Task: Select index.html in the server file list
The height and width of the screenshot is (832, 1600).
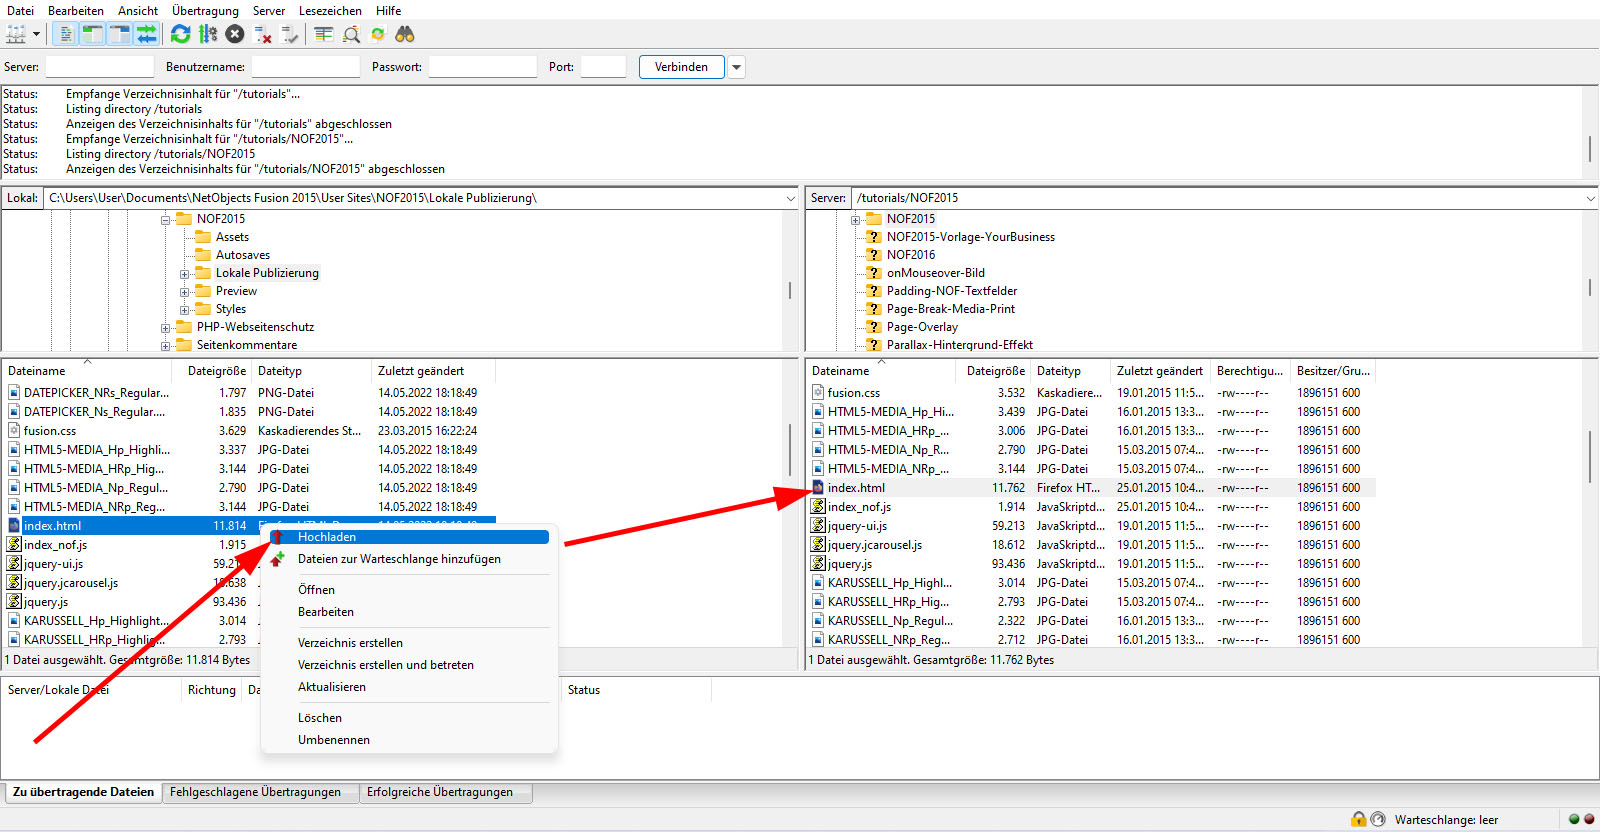Action: pyautogui.click(x=856, y=488)
